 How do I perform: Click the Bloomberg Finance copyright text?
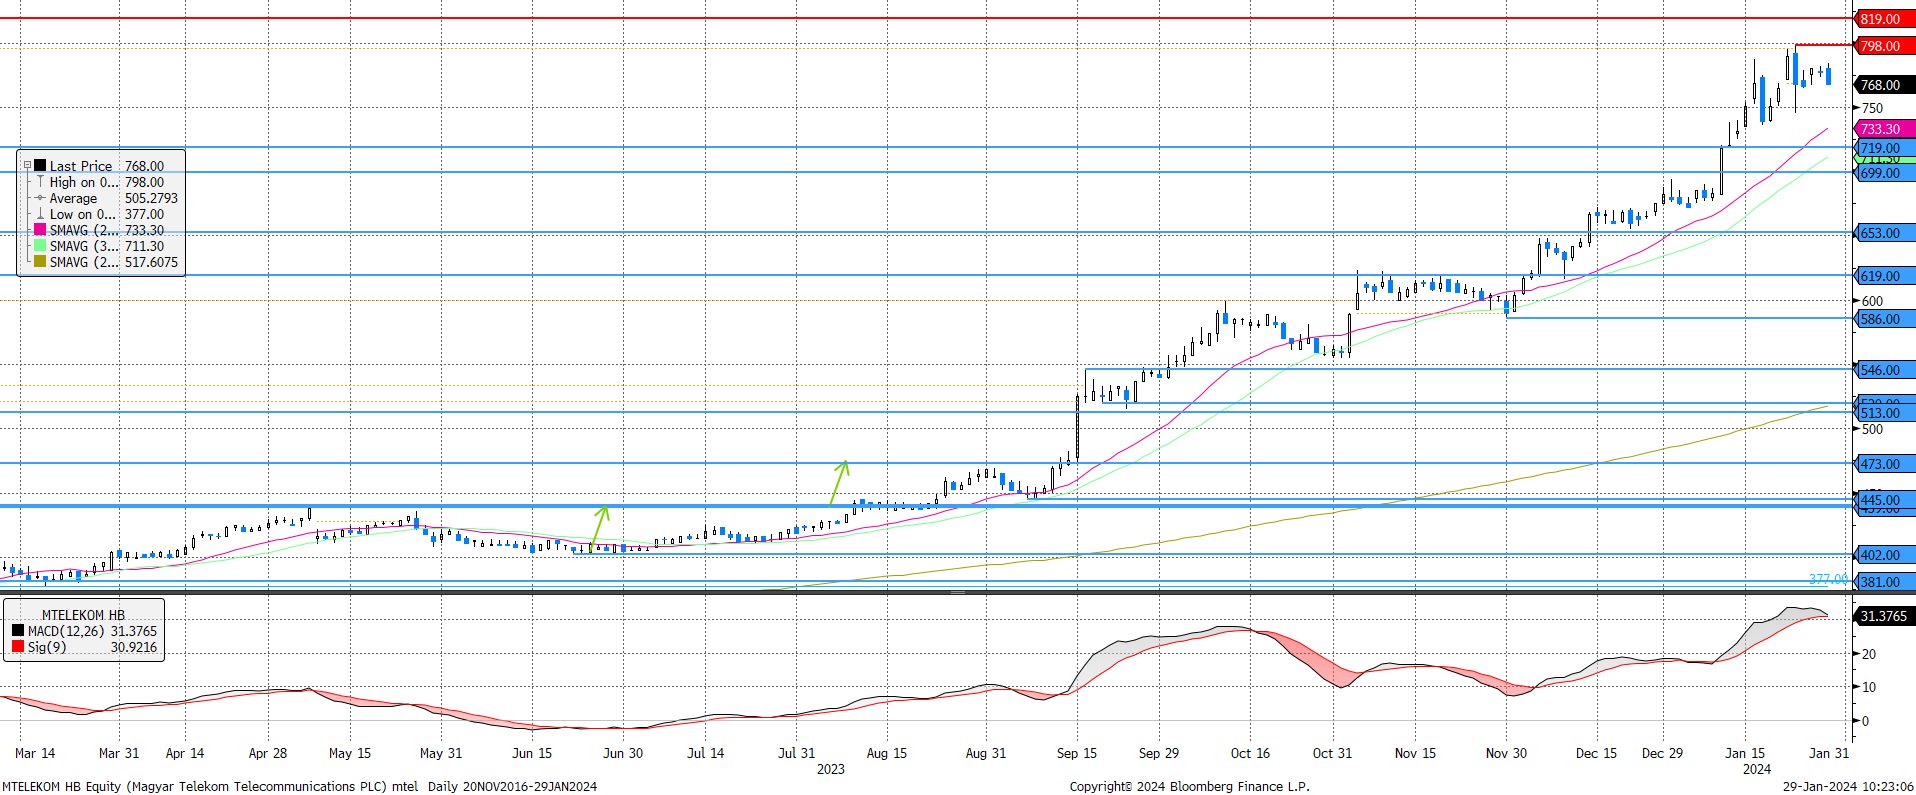[x=1189, y=787]
